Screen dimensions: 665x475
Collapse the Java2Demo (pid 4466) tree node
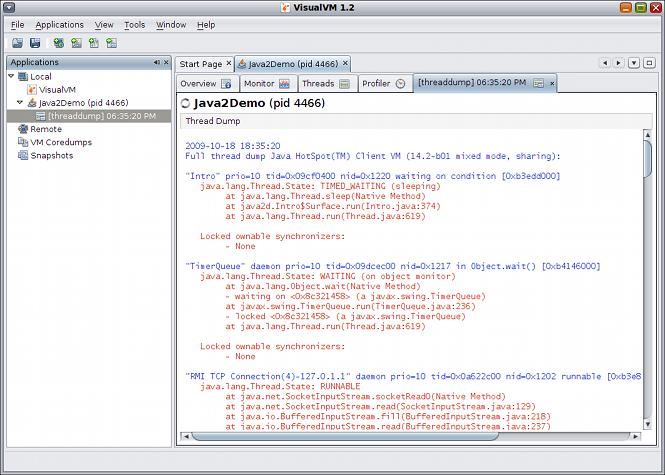pos(20,102)
